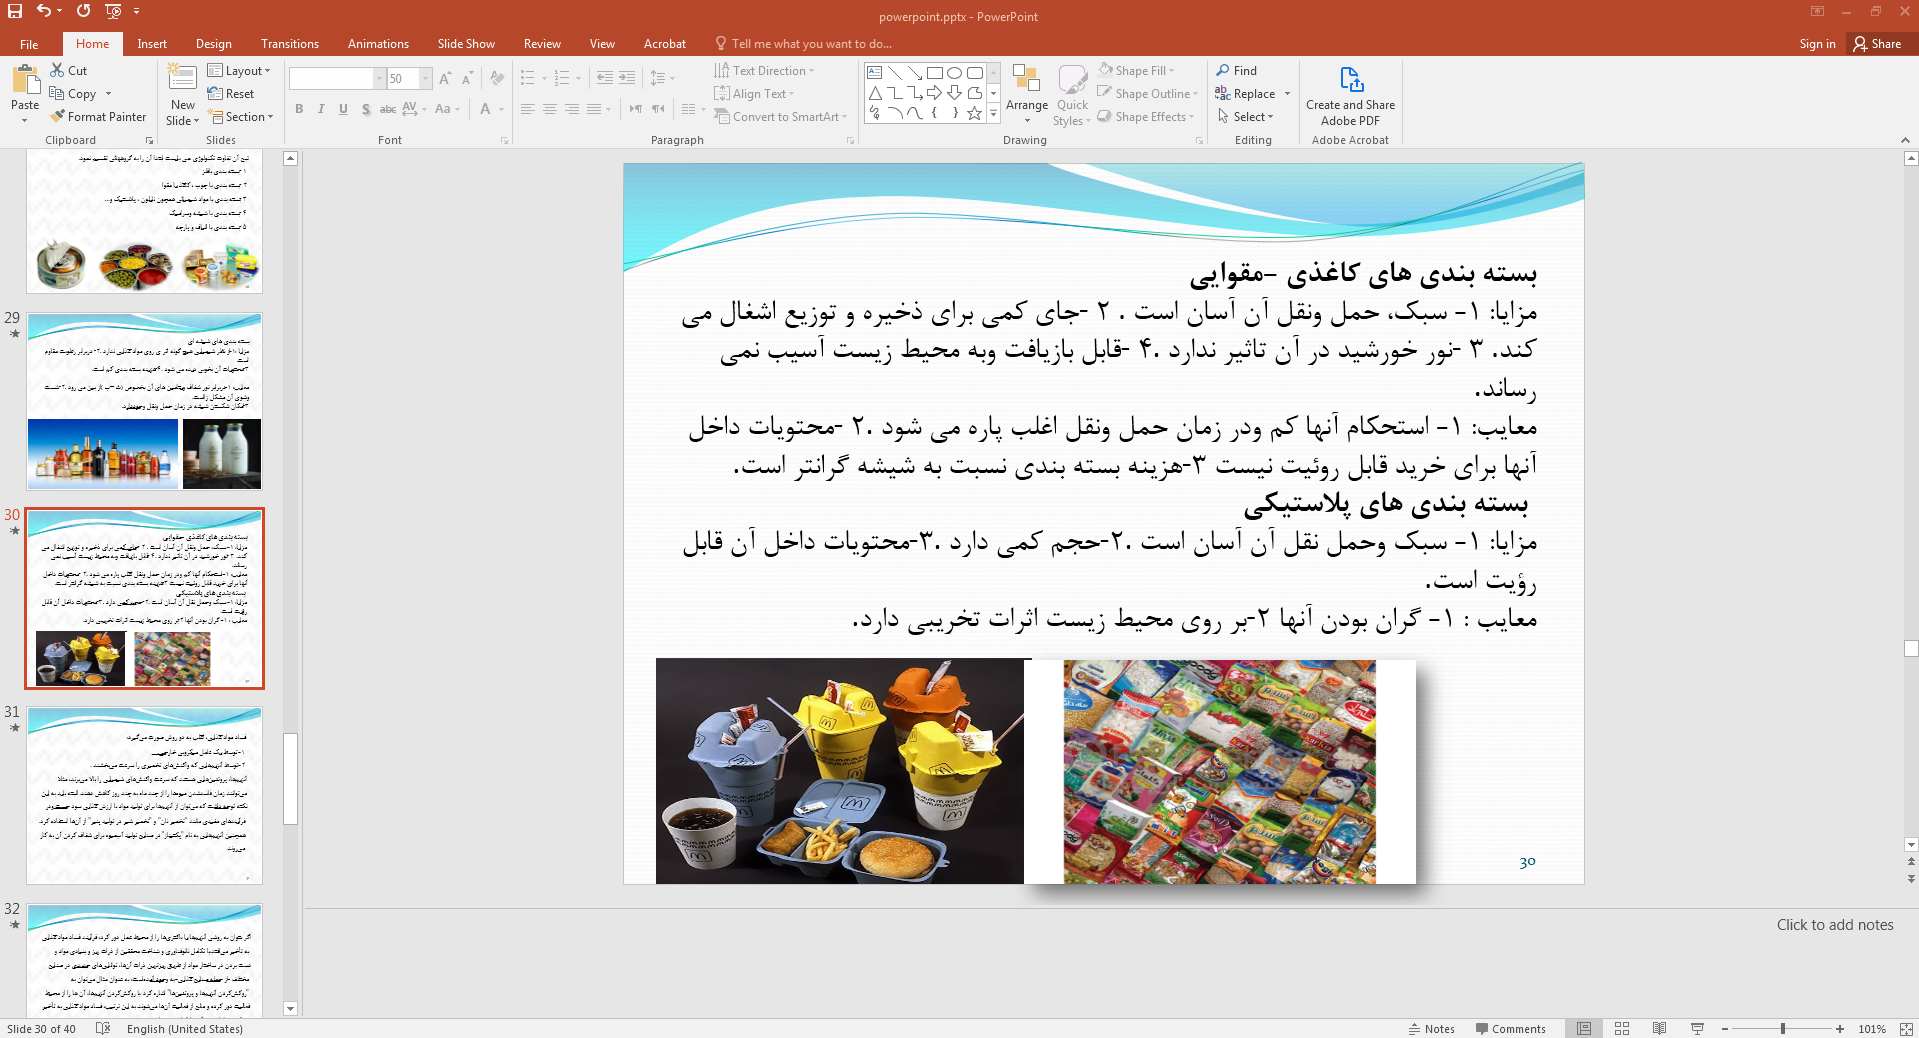Click the Find magnifier button
Viewport: 1919px width, 1038px height.
[1237, 71]
